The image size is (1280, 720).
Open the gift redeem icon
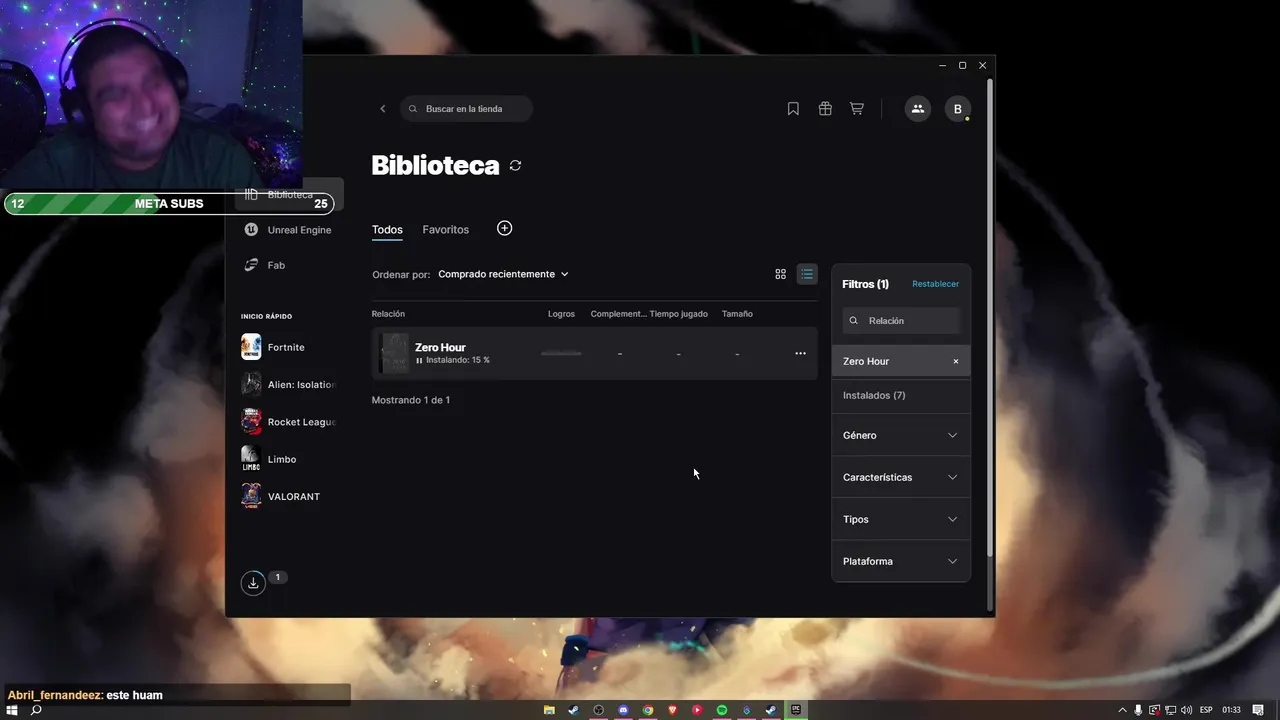[825, 109]
